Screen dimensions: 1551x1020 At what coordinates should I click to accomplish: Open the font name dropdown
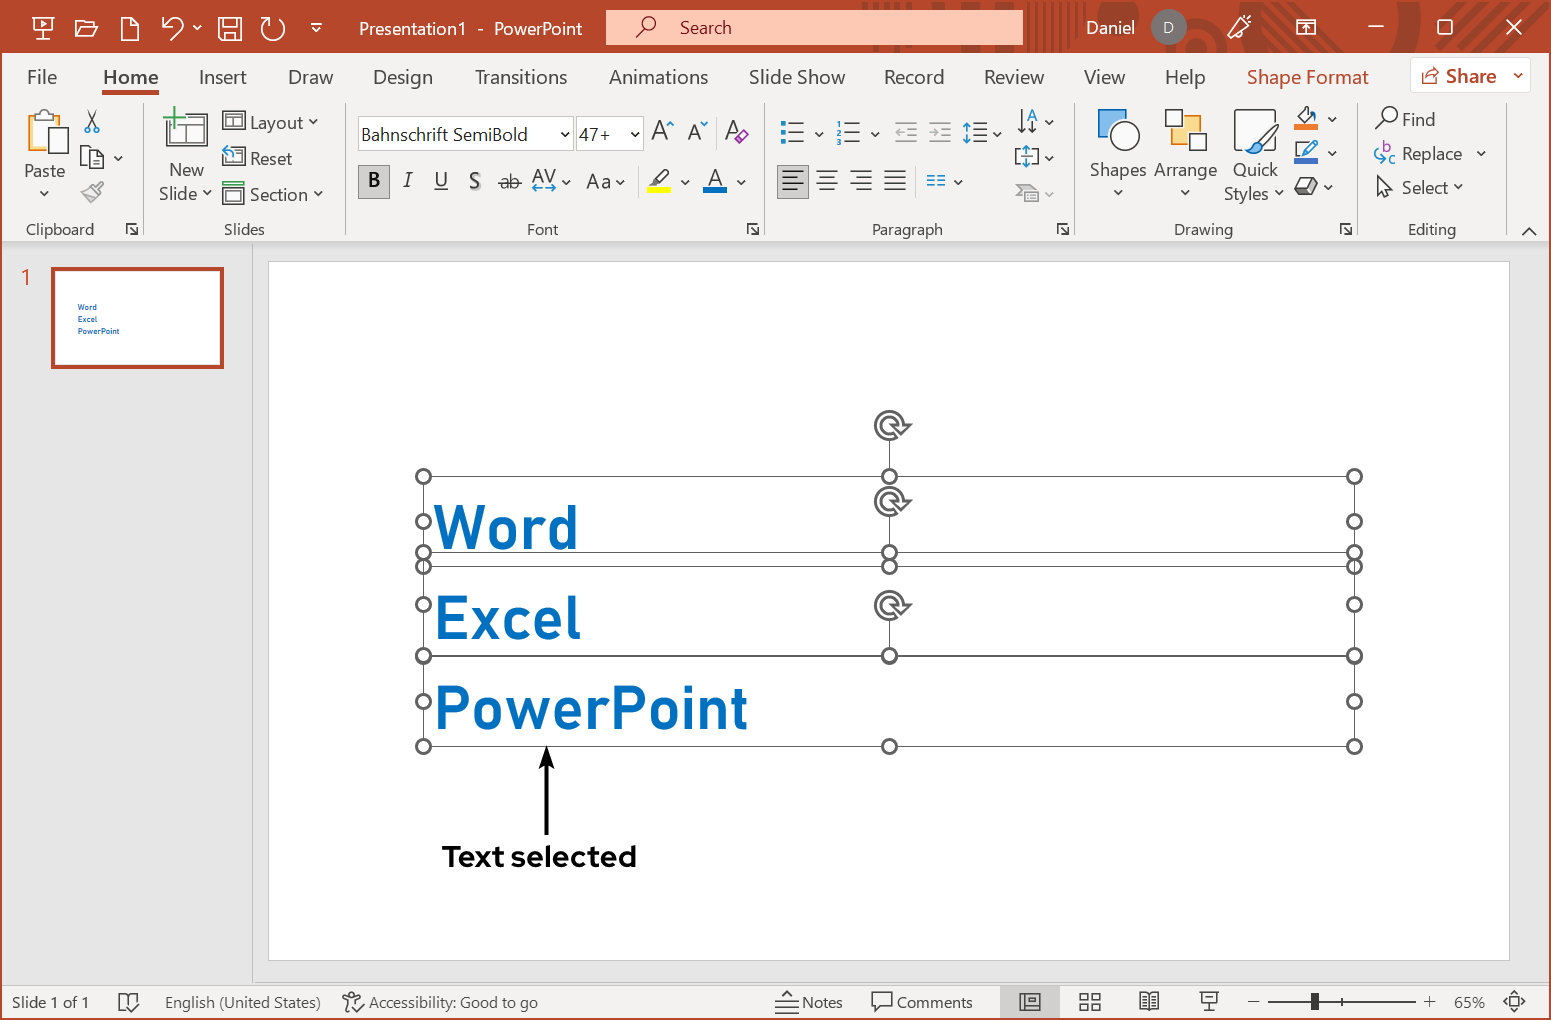tap(564, 134)
